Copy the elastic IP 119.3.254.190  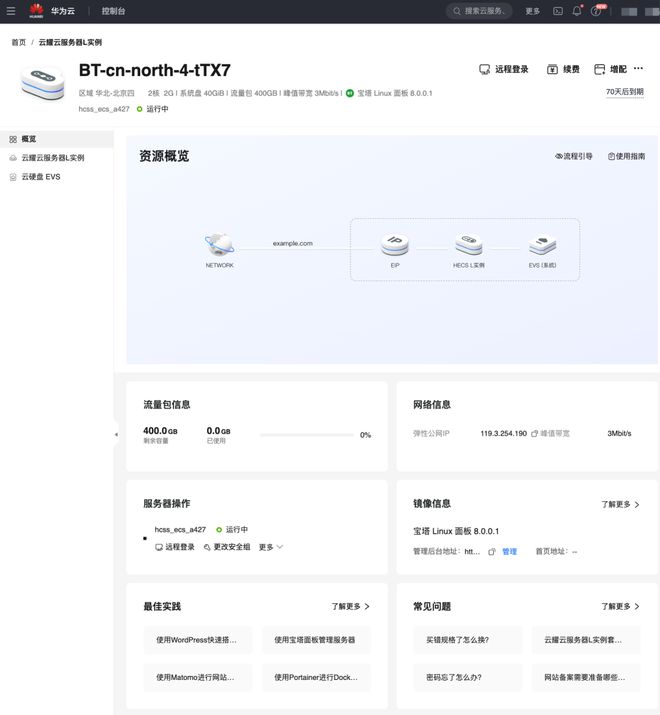point(535,434)
